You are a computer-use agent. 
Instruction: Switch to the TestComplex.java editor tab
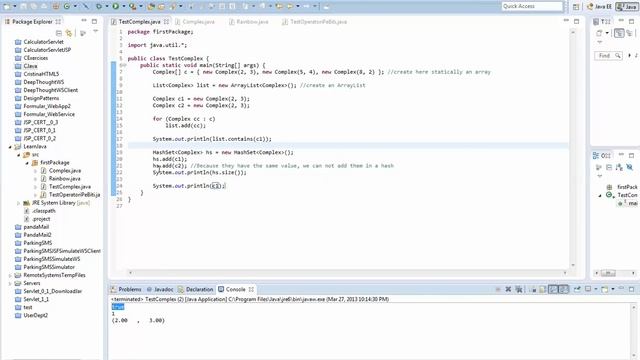point(139,22)
